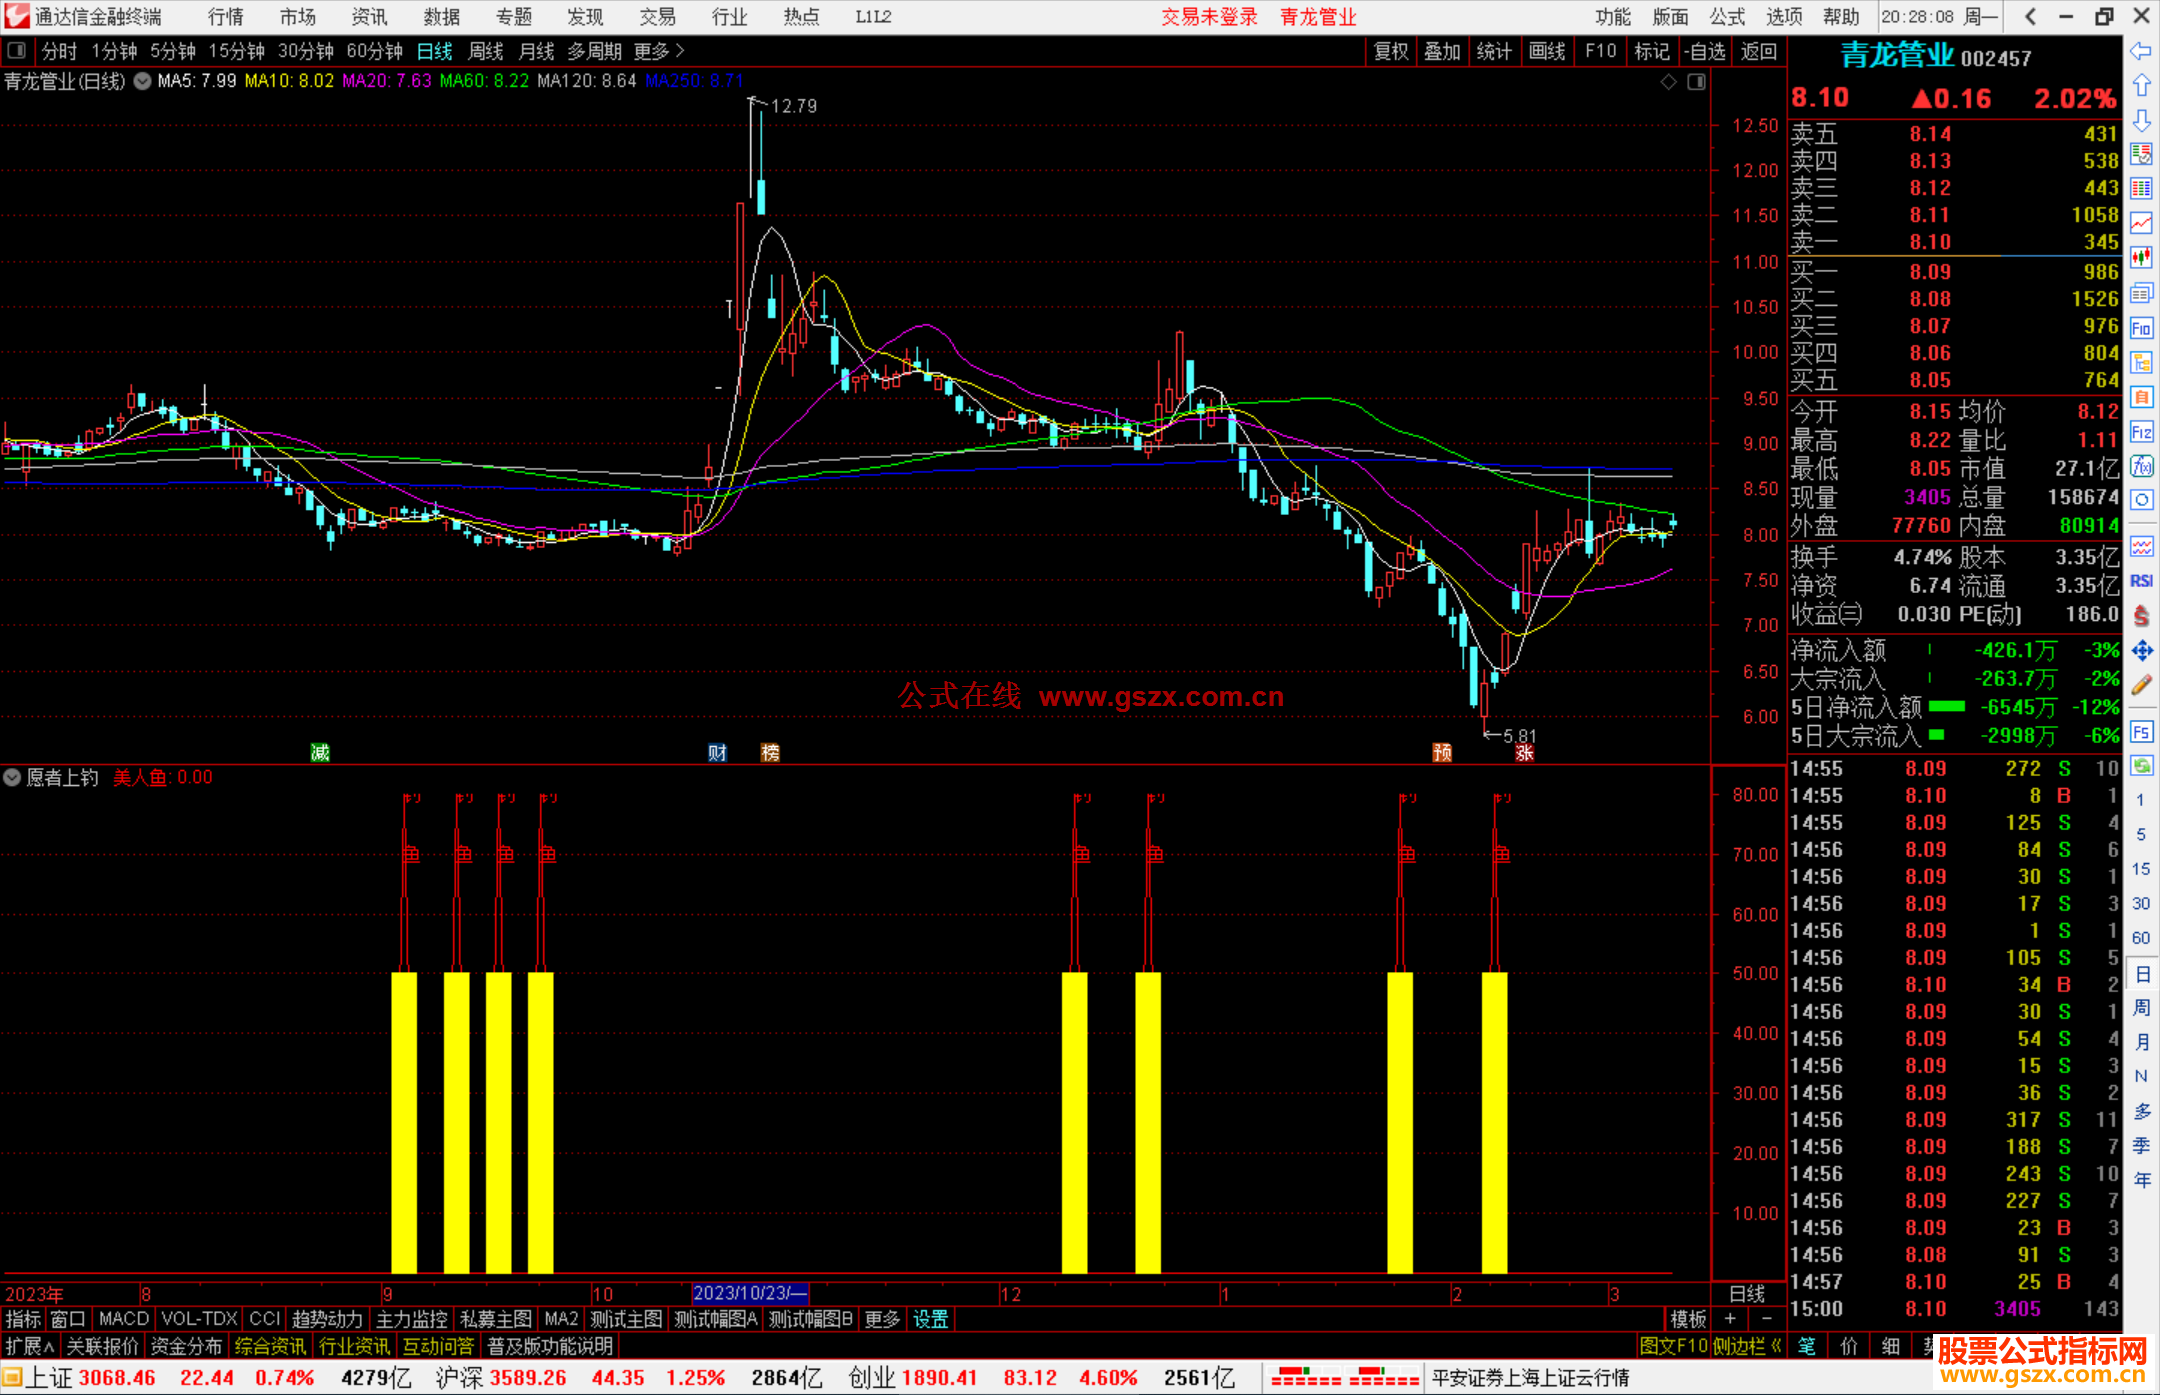The width and height of the screenshot is (2160, 1395).
Task: Click the four-way move arrows icon
Action: [2141, 651]
